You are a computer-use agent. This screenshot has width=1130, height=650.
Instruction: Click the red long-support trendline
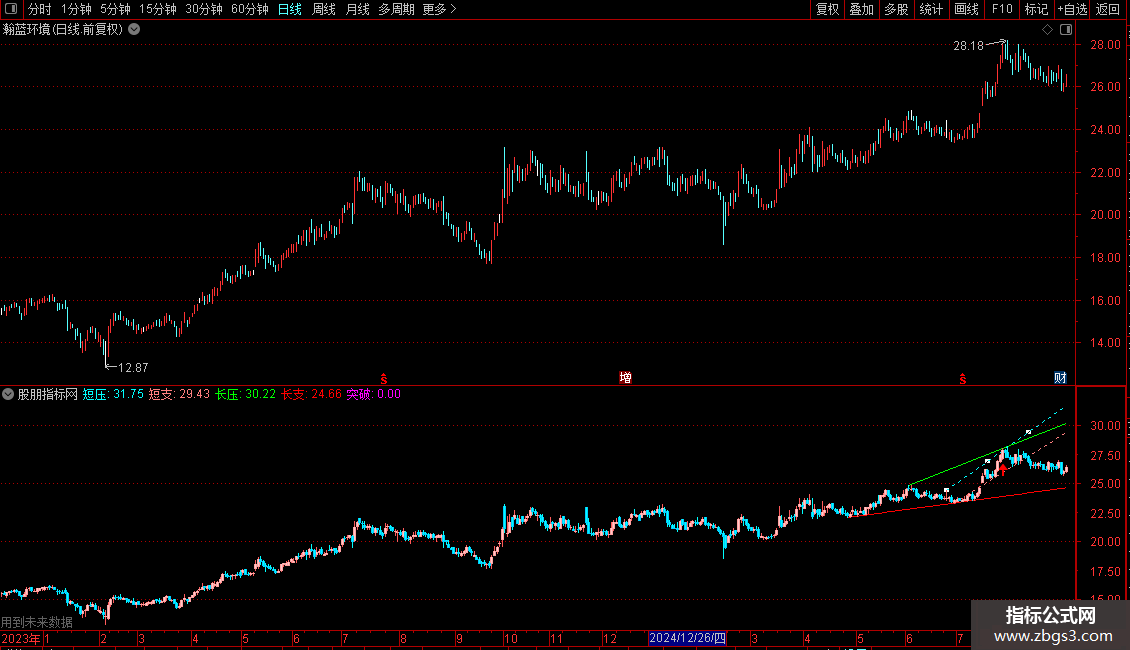tap(958, 502)
